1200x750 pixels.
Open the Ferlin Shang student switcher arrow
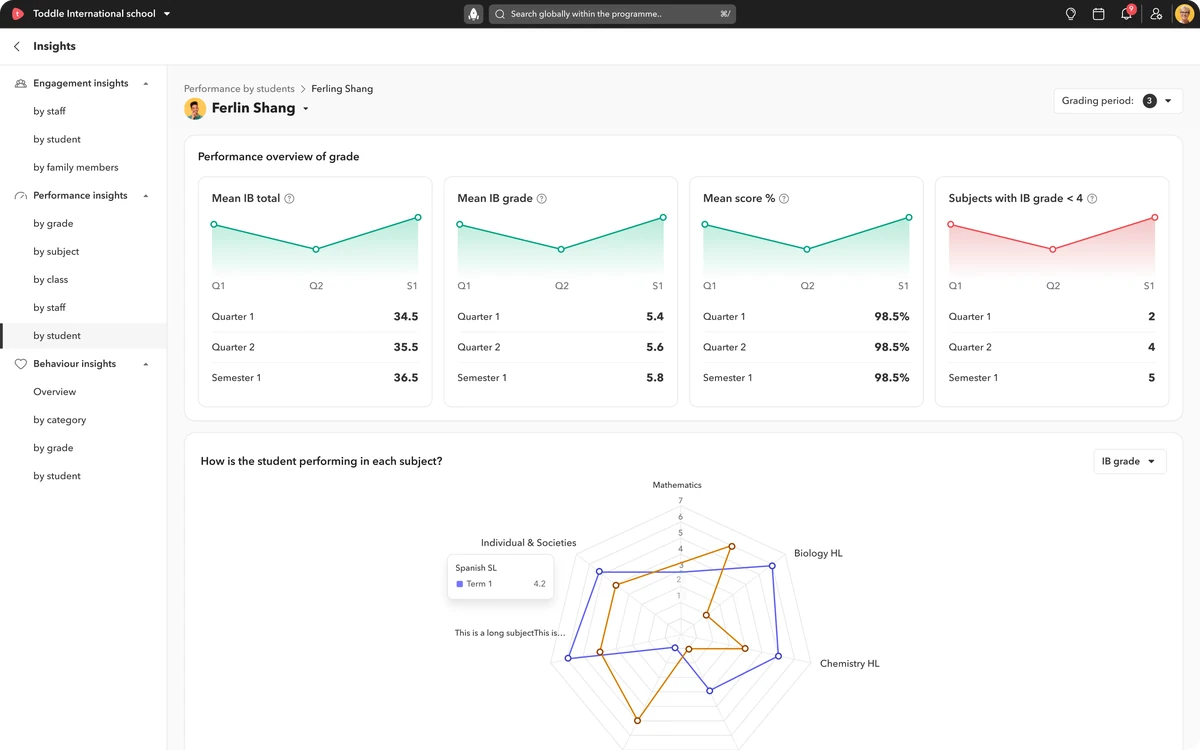tap(305, 109)
